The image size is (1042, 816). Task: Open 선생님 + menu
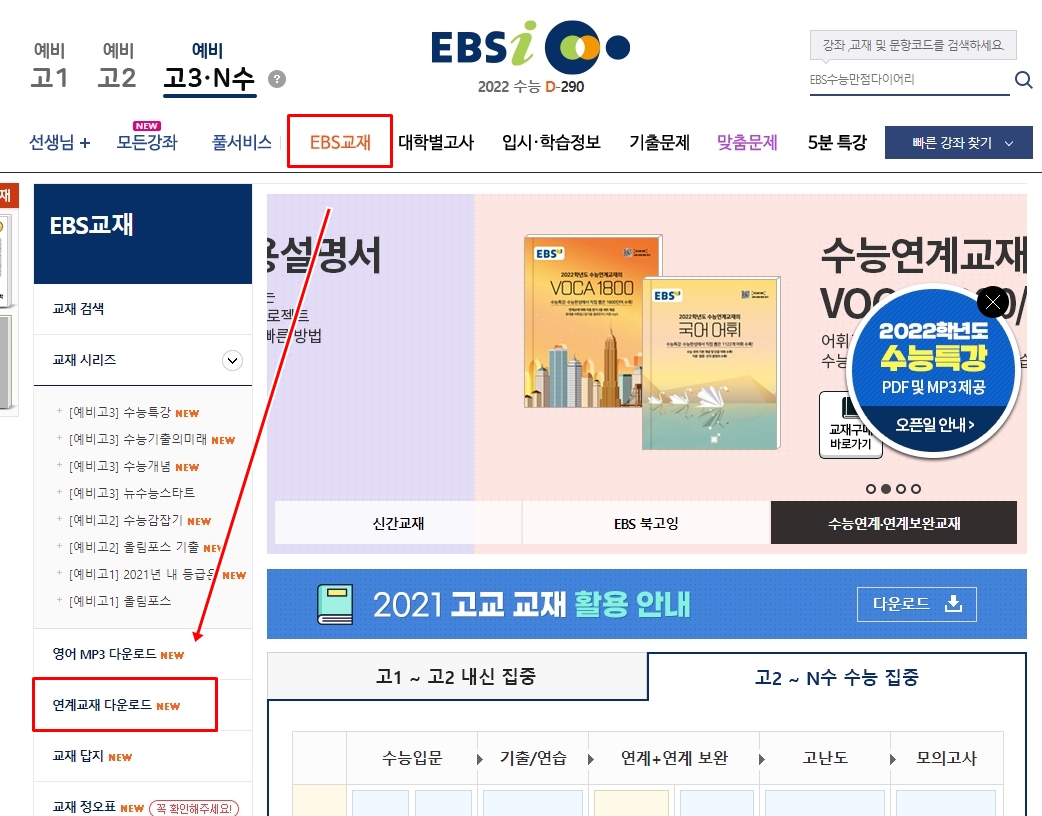tap(60, 142)
